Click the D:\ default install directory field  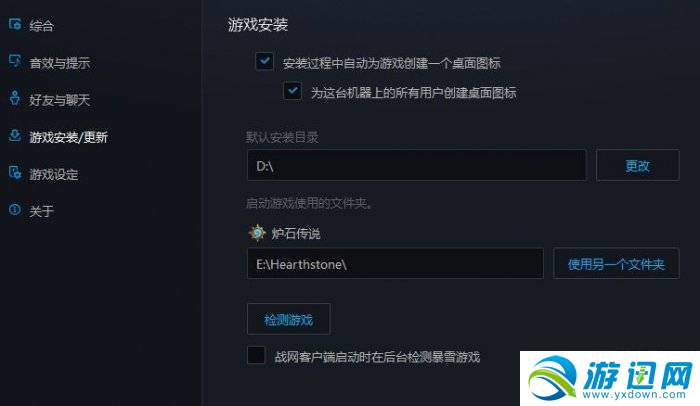tap(416, 165)
